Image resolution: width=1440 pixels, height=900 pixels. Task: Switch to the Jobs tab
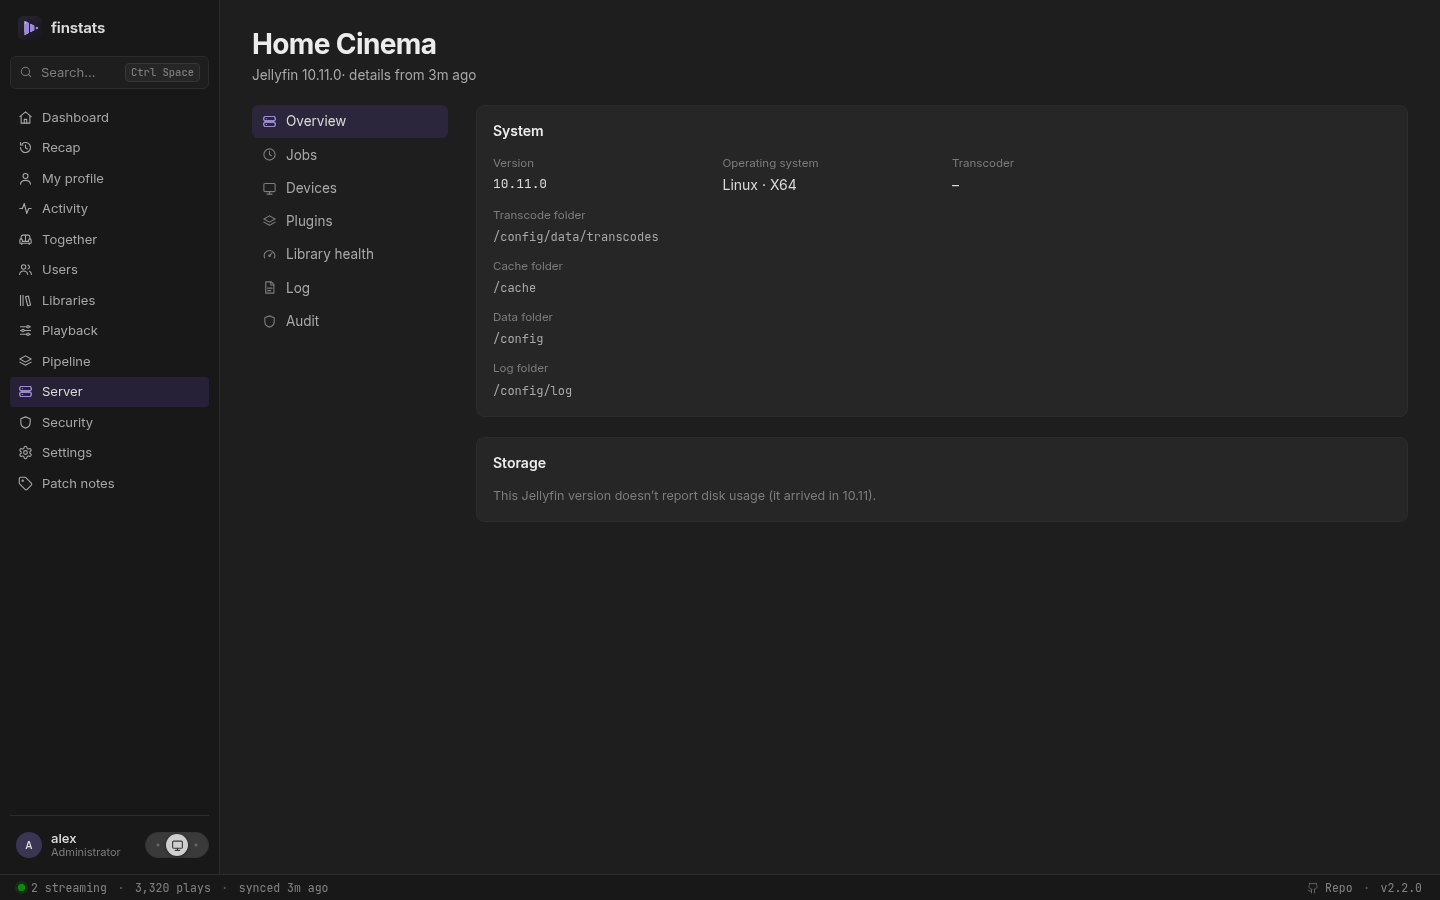pos(350,155)
